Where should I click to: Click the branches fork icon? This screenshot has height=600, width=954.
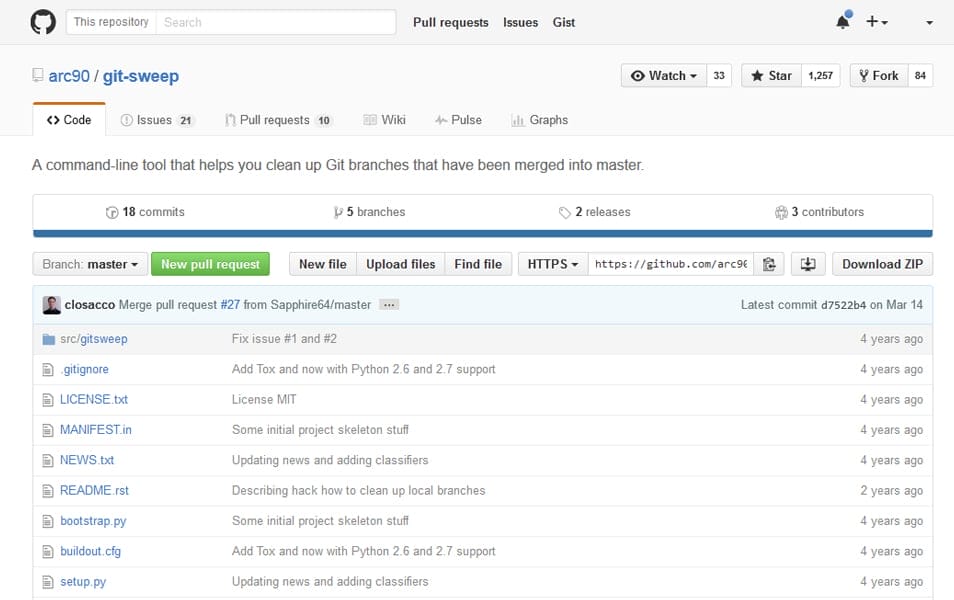coord(338,212)
